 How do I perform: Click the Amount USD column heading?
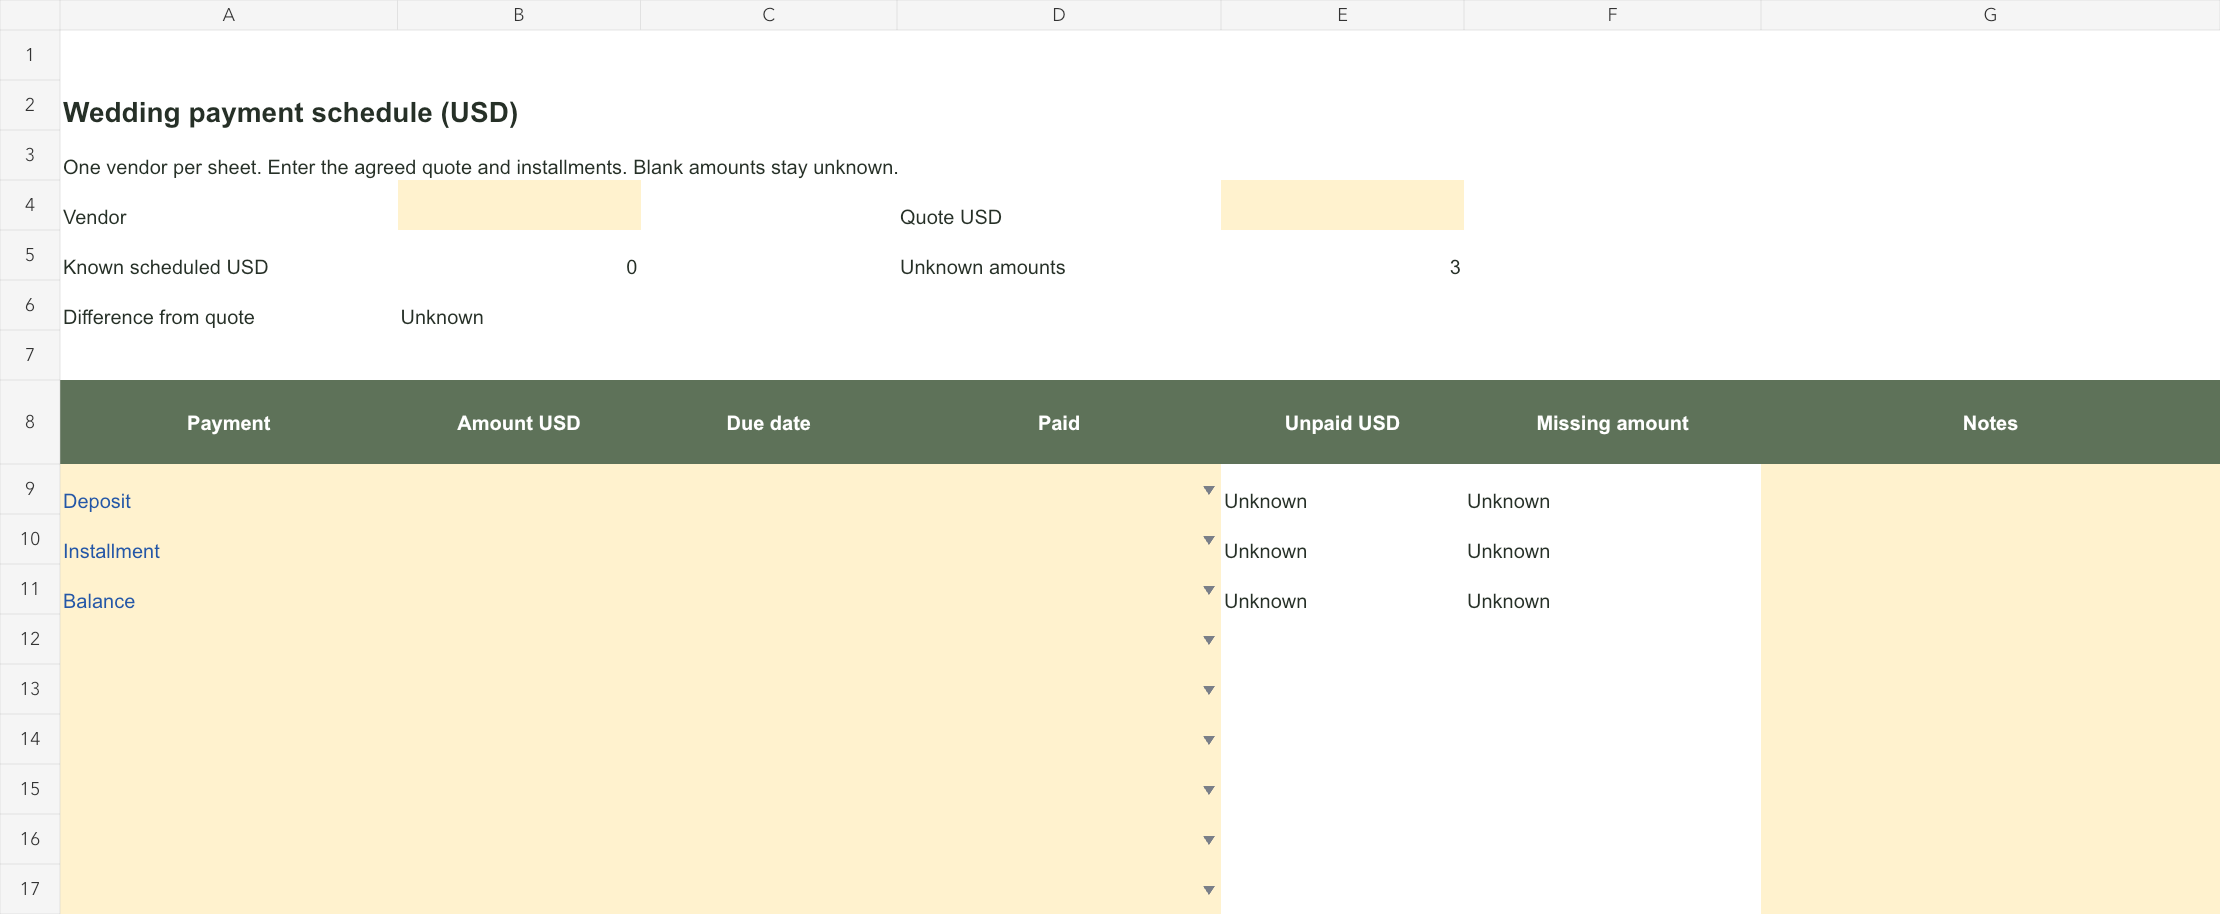tap(519, 423)
